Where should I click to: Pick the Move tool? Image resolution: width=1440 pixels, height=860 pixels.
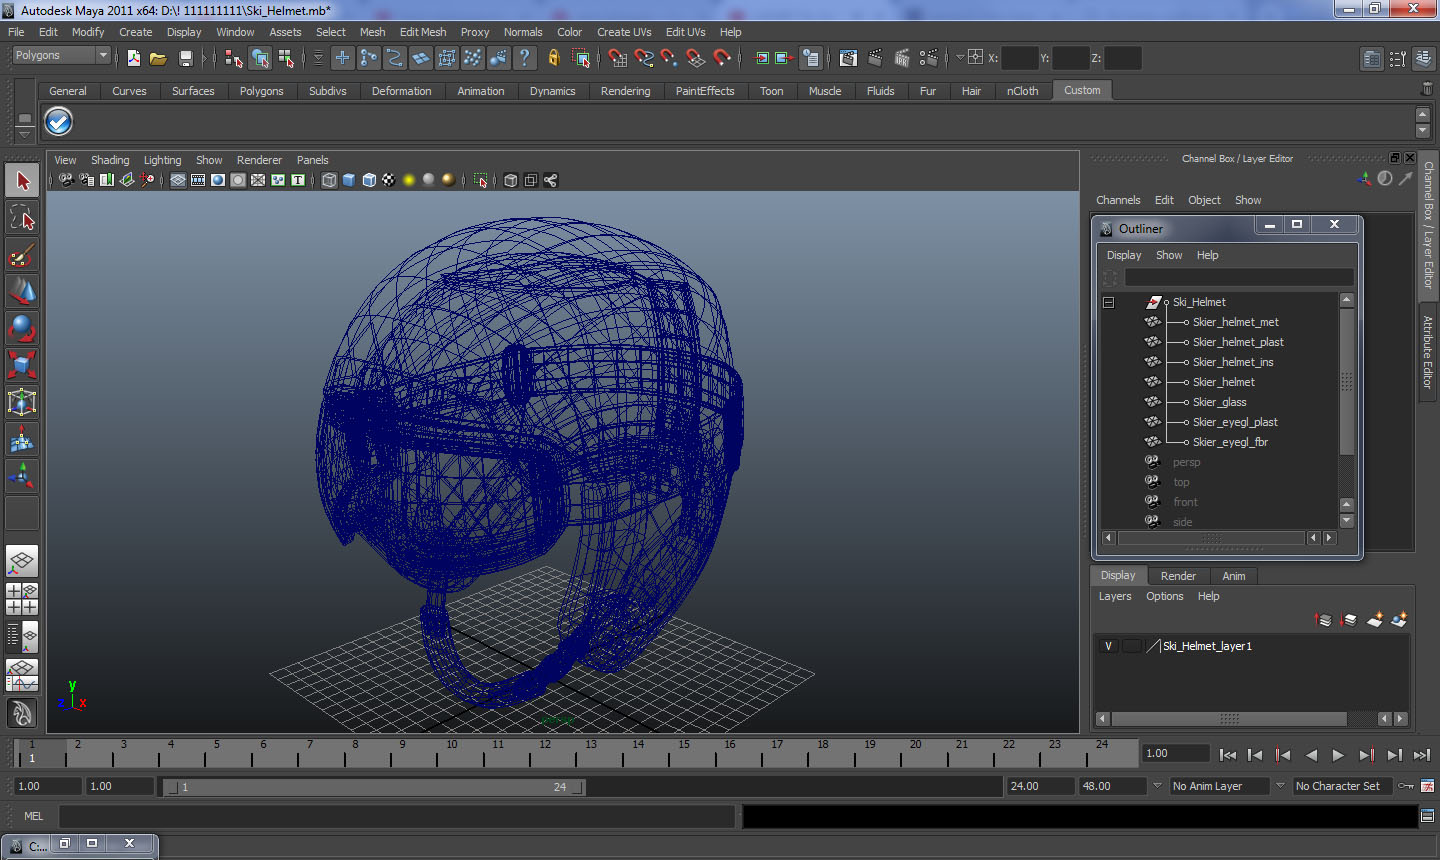[x=22, y=292]
